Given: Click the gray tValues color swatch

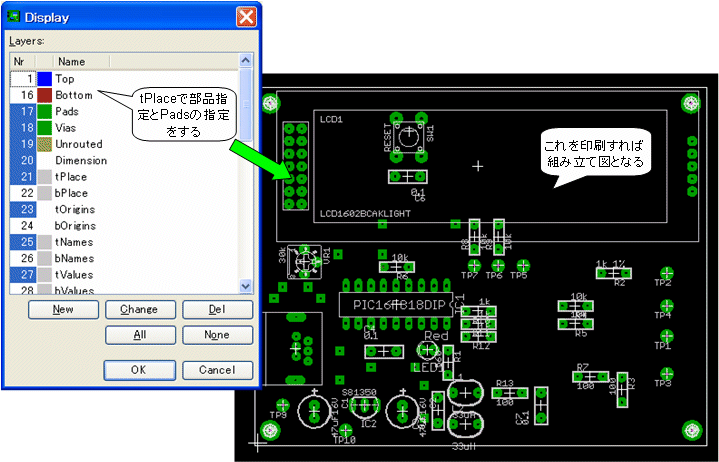Looking at the screenshot, I should tap(44, 275).
